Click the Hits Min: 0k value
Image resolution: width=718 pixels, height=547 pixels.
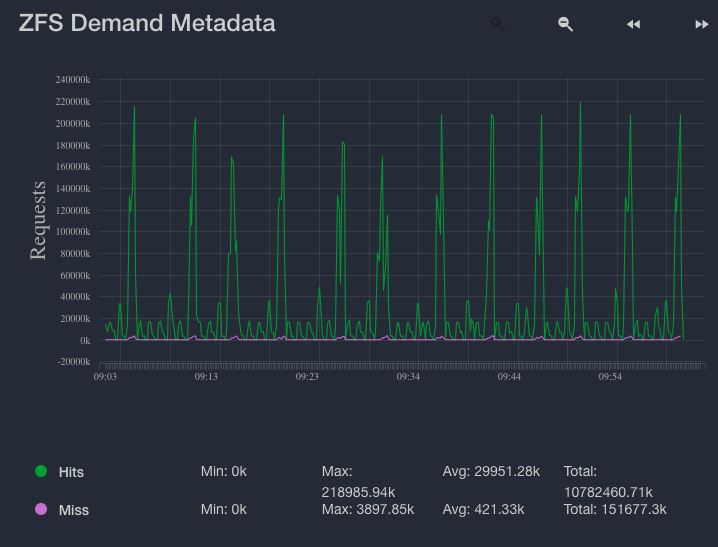[223, 471]
